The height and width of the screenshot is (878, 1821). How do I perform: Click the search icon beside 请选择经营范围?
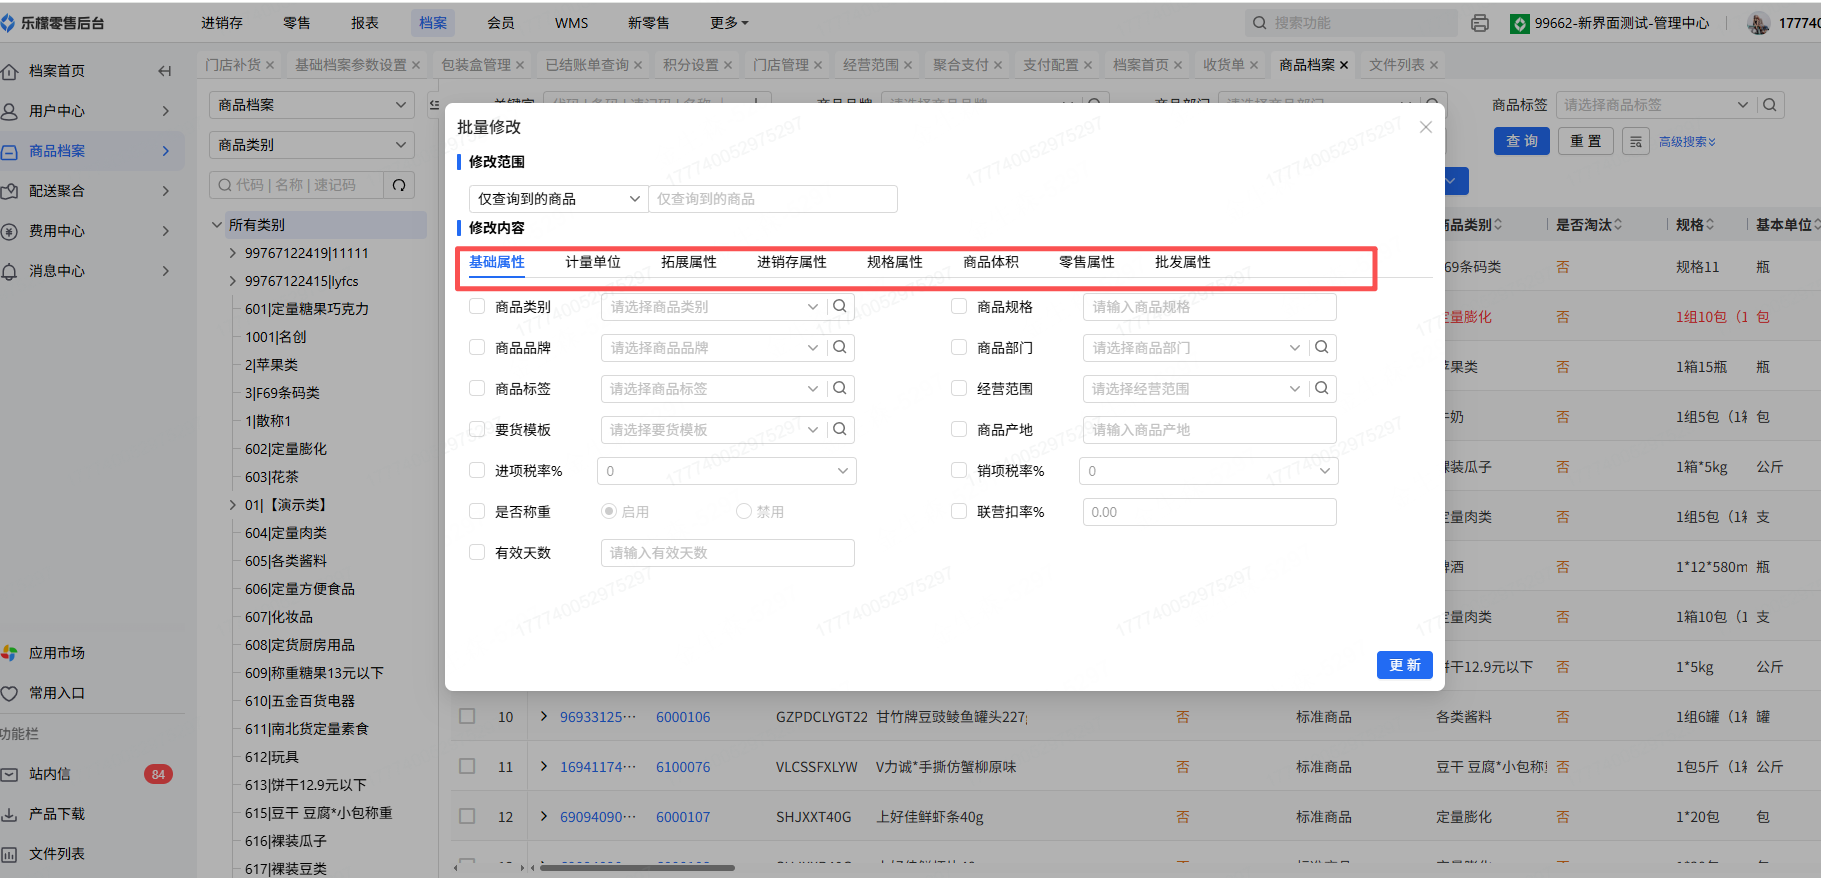coord(1322,389)
